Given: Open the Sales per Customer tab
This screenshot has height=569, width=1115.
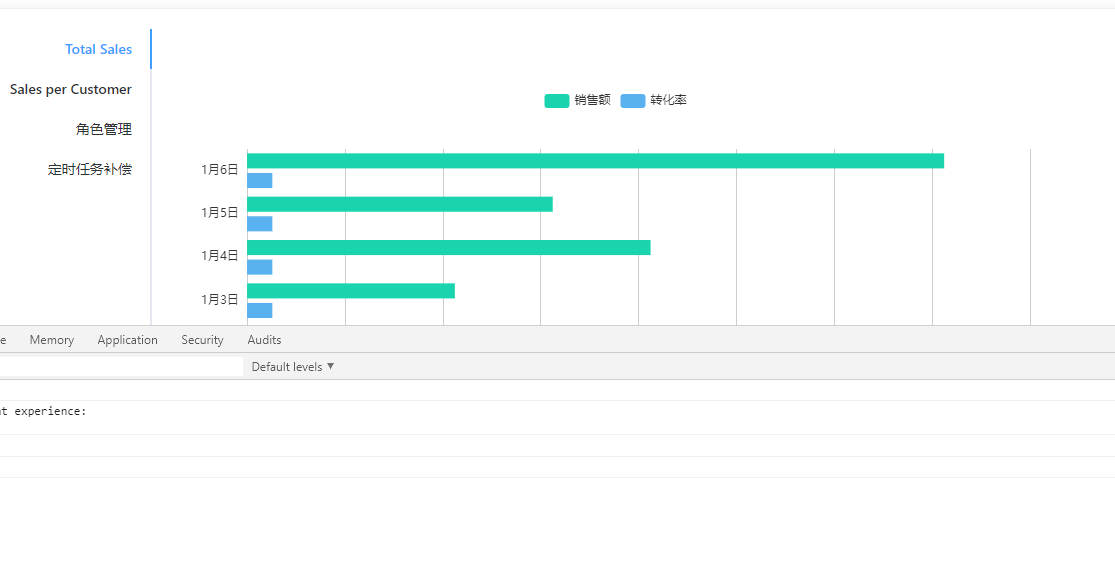Looking at the screenshot, I should 70,90.
